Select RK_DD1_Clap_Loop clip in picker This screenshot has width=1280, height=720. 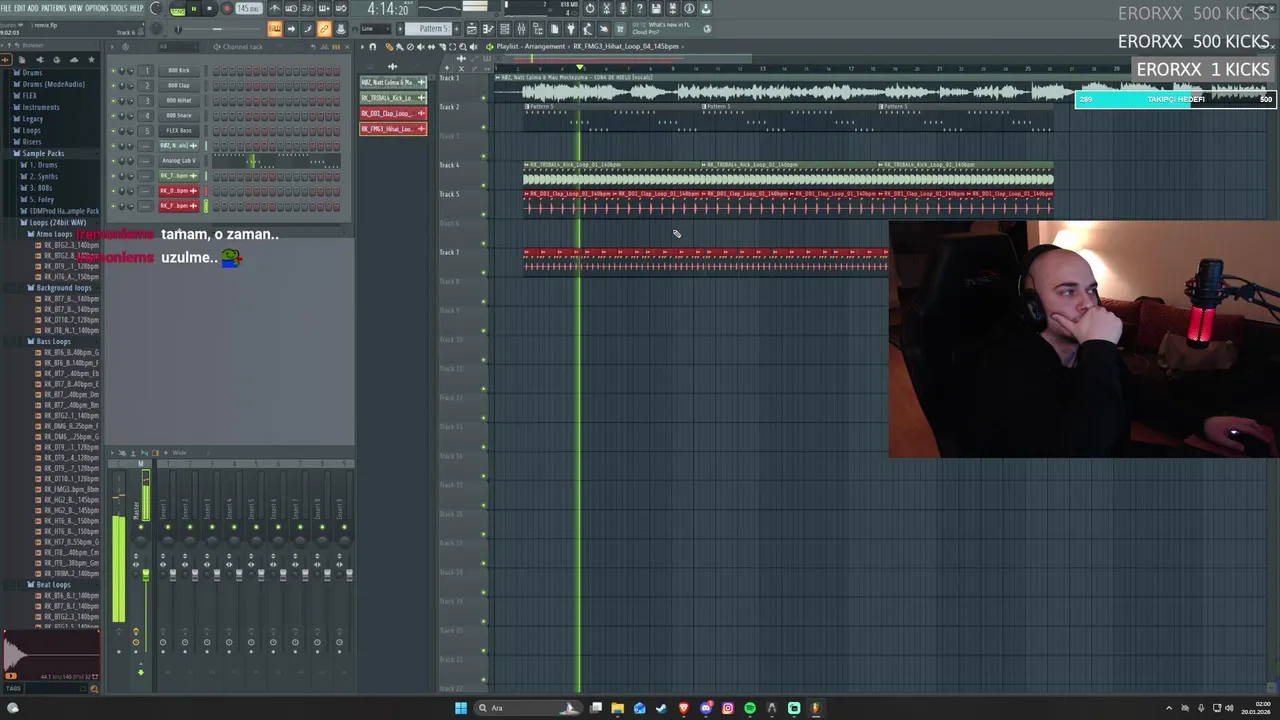pyautogui.click(x=393, y=113)
